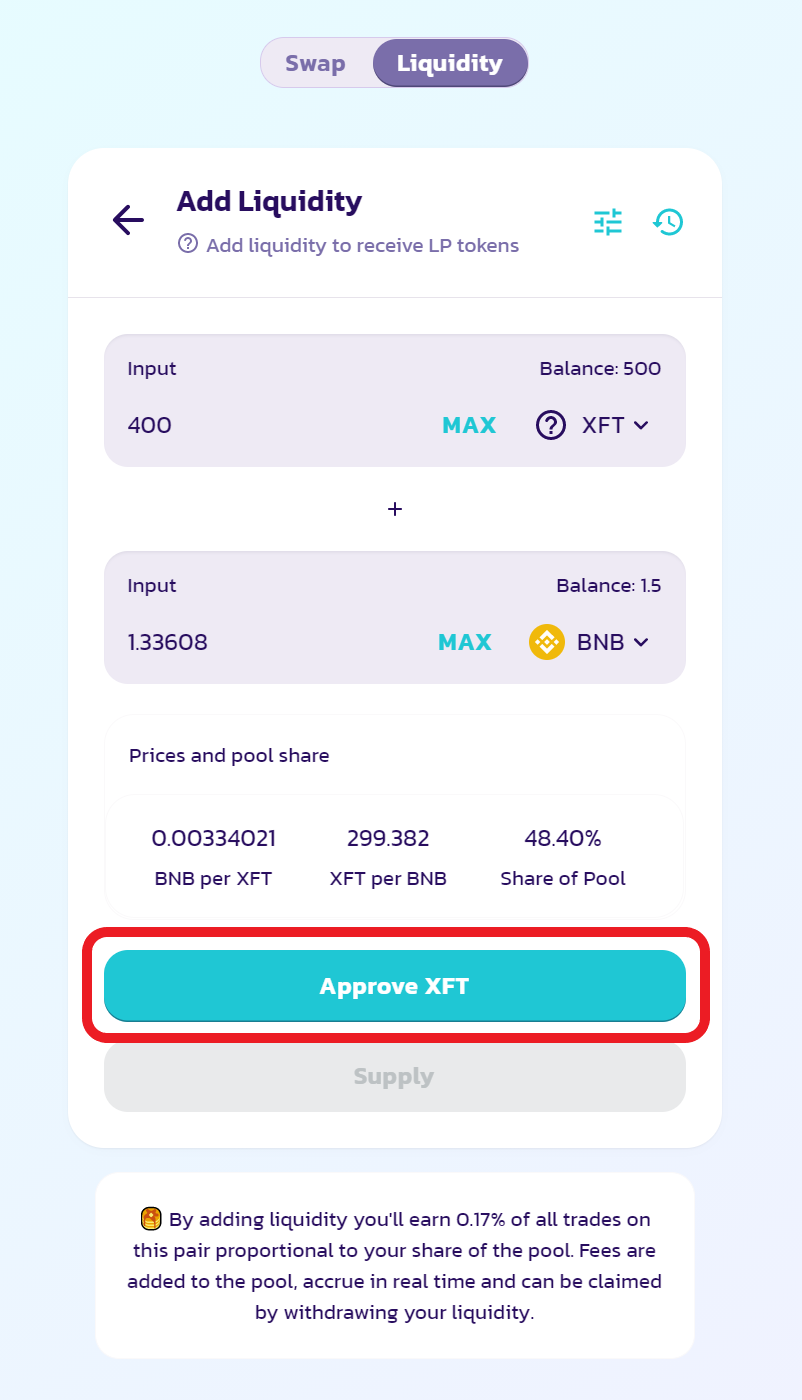Click the Balance: 1.5 label
Screen dimensions: 802x1400
[609, 586]
